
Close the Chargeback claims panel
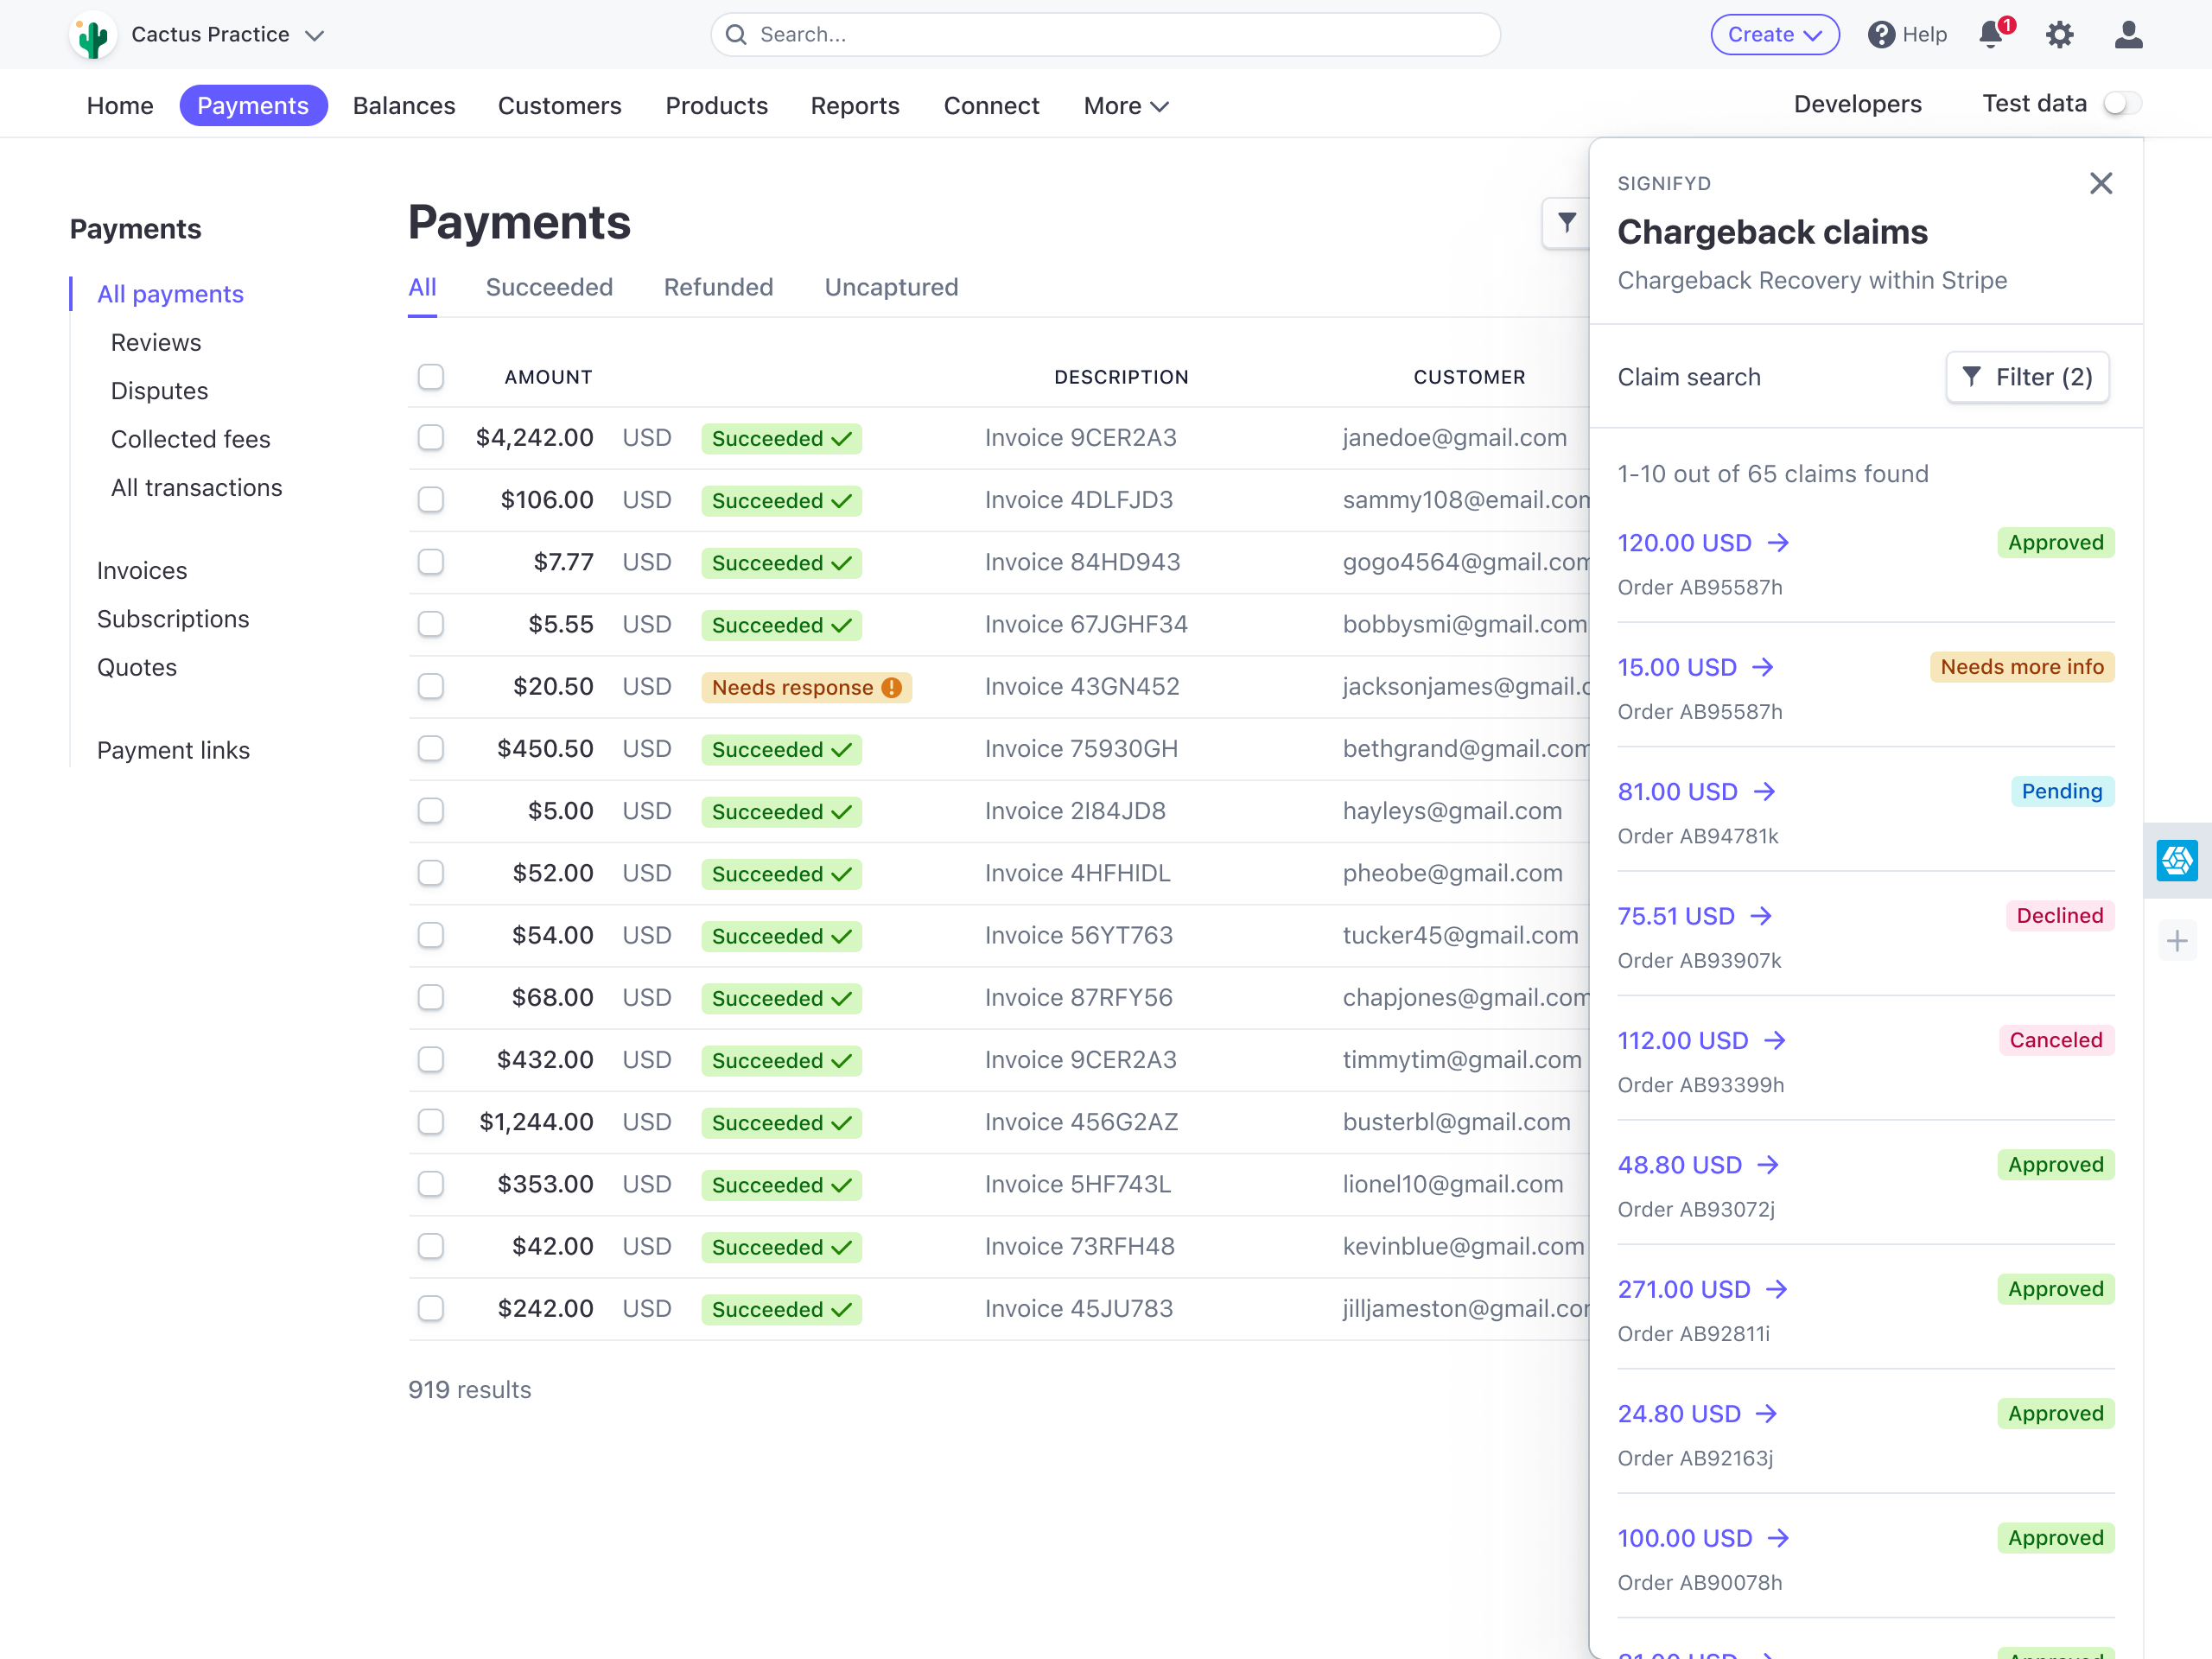2101,183
